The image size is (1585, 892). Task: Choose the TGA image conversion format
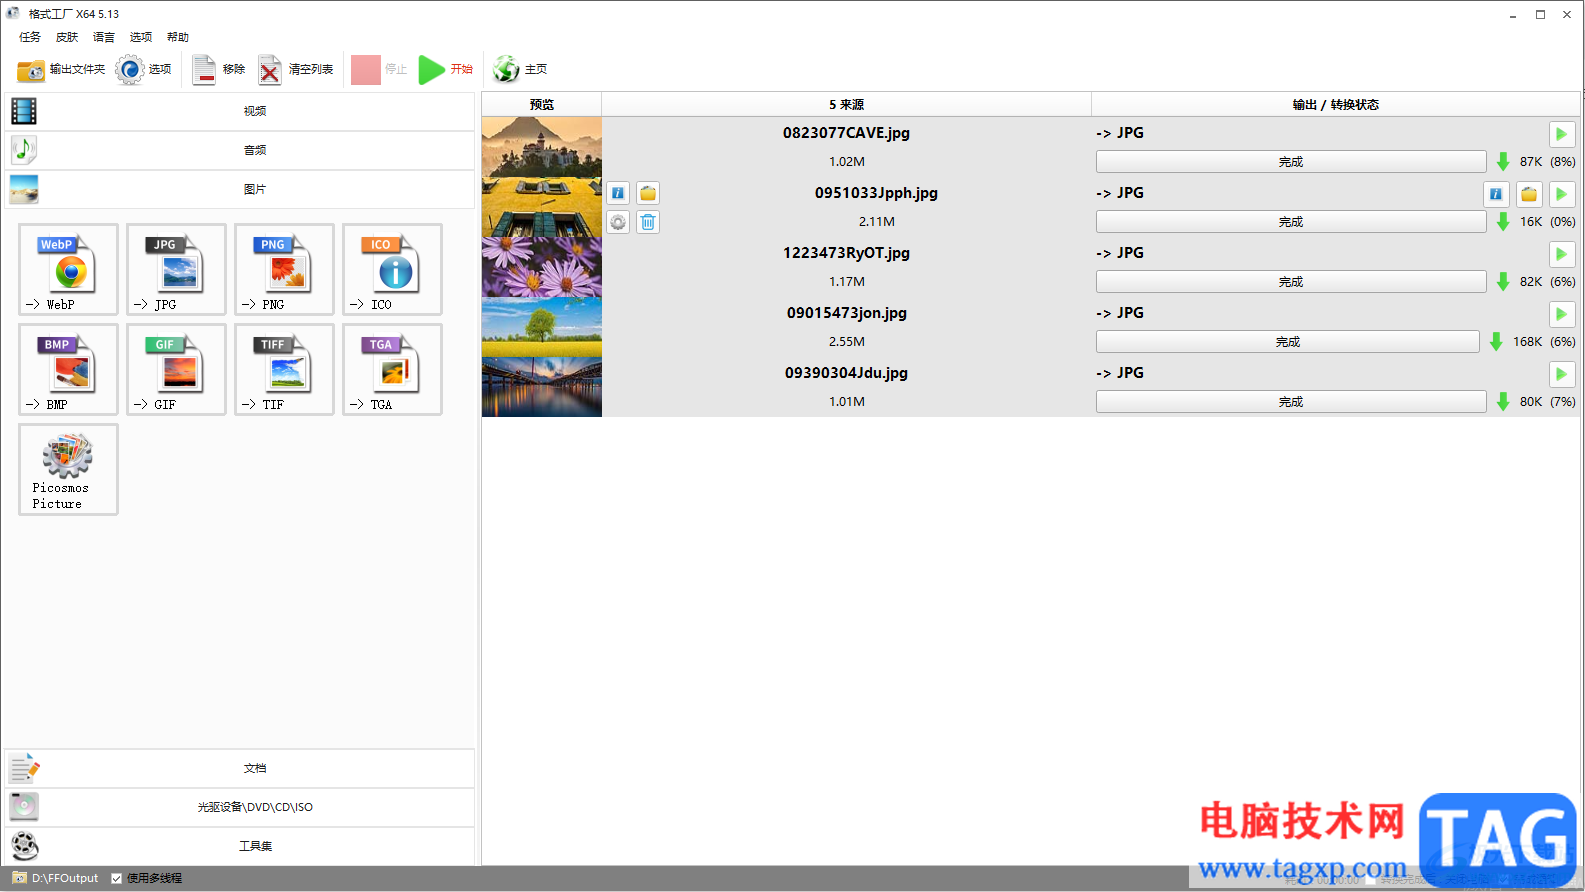pos(392,369)
